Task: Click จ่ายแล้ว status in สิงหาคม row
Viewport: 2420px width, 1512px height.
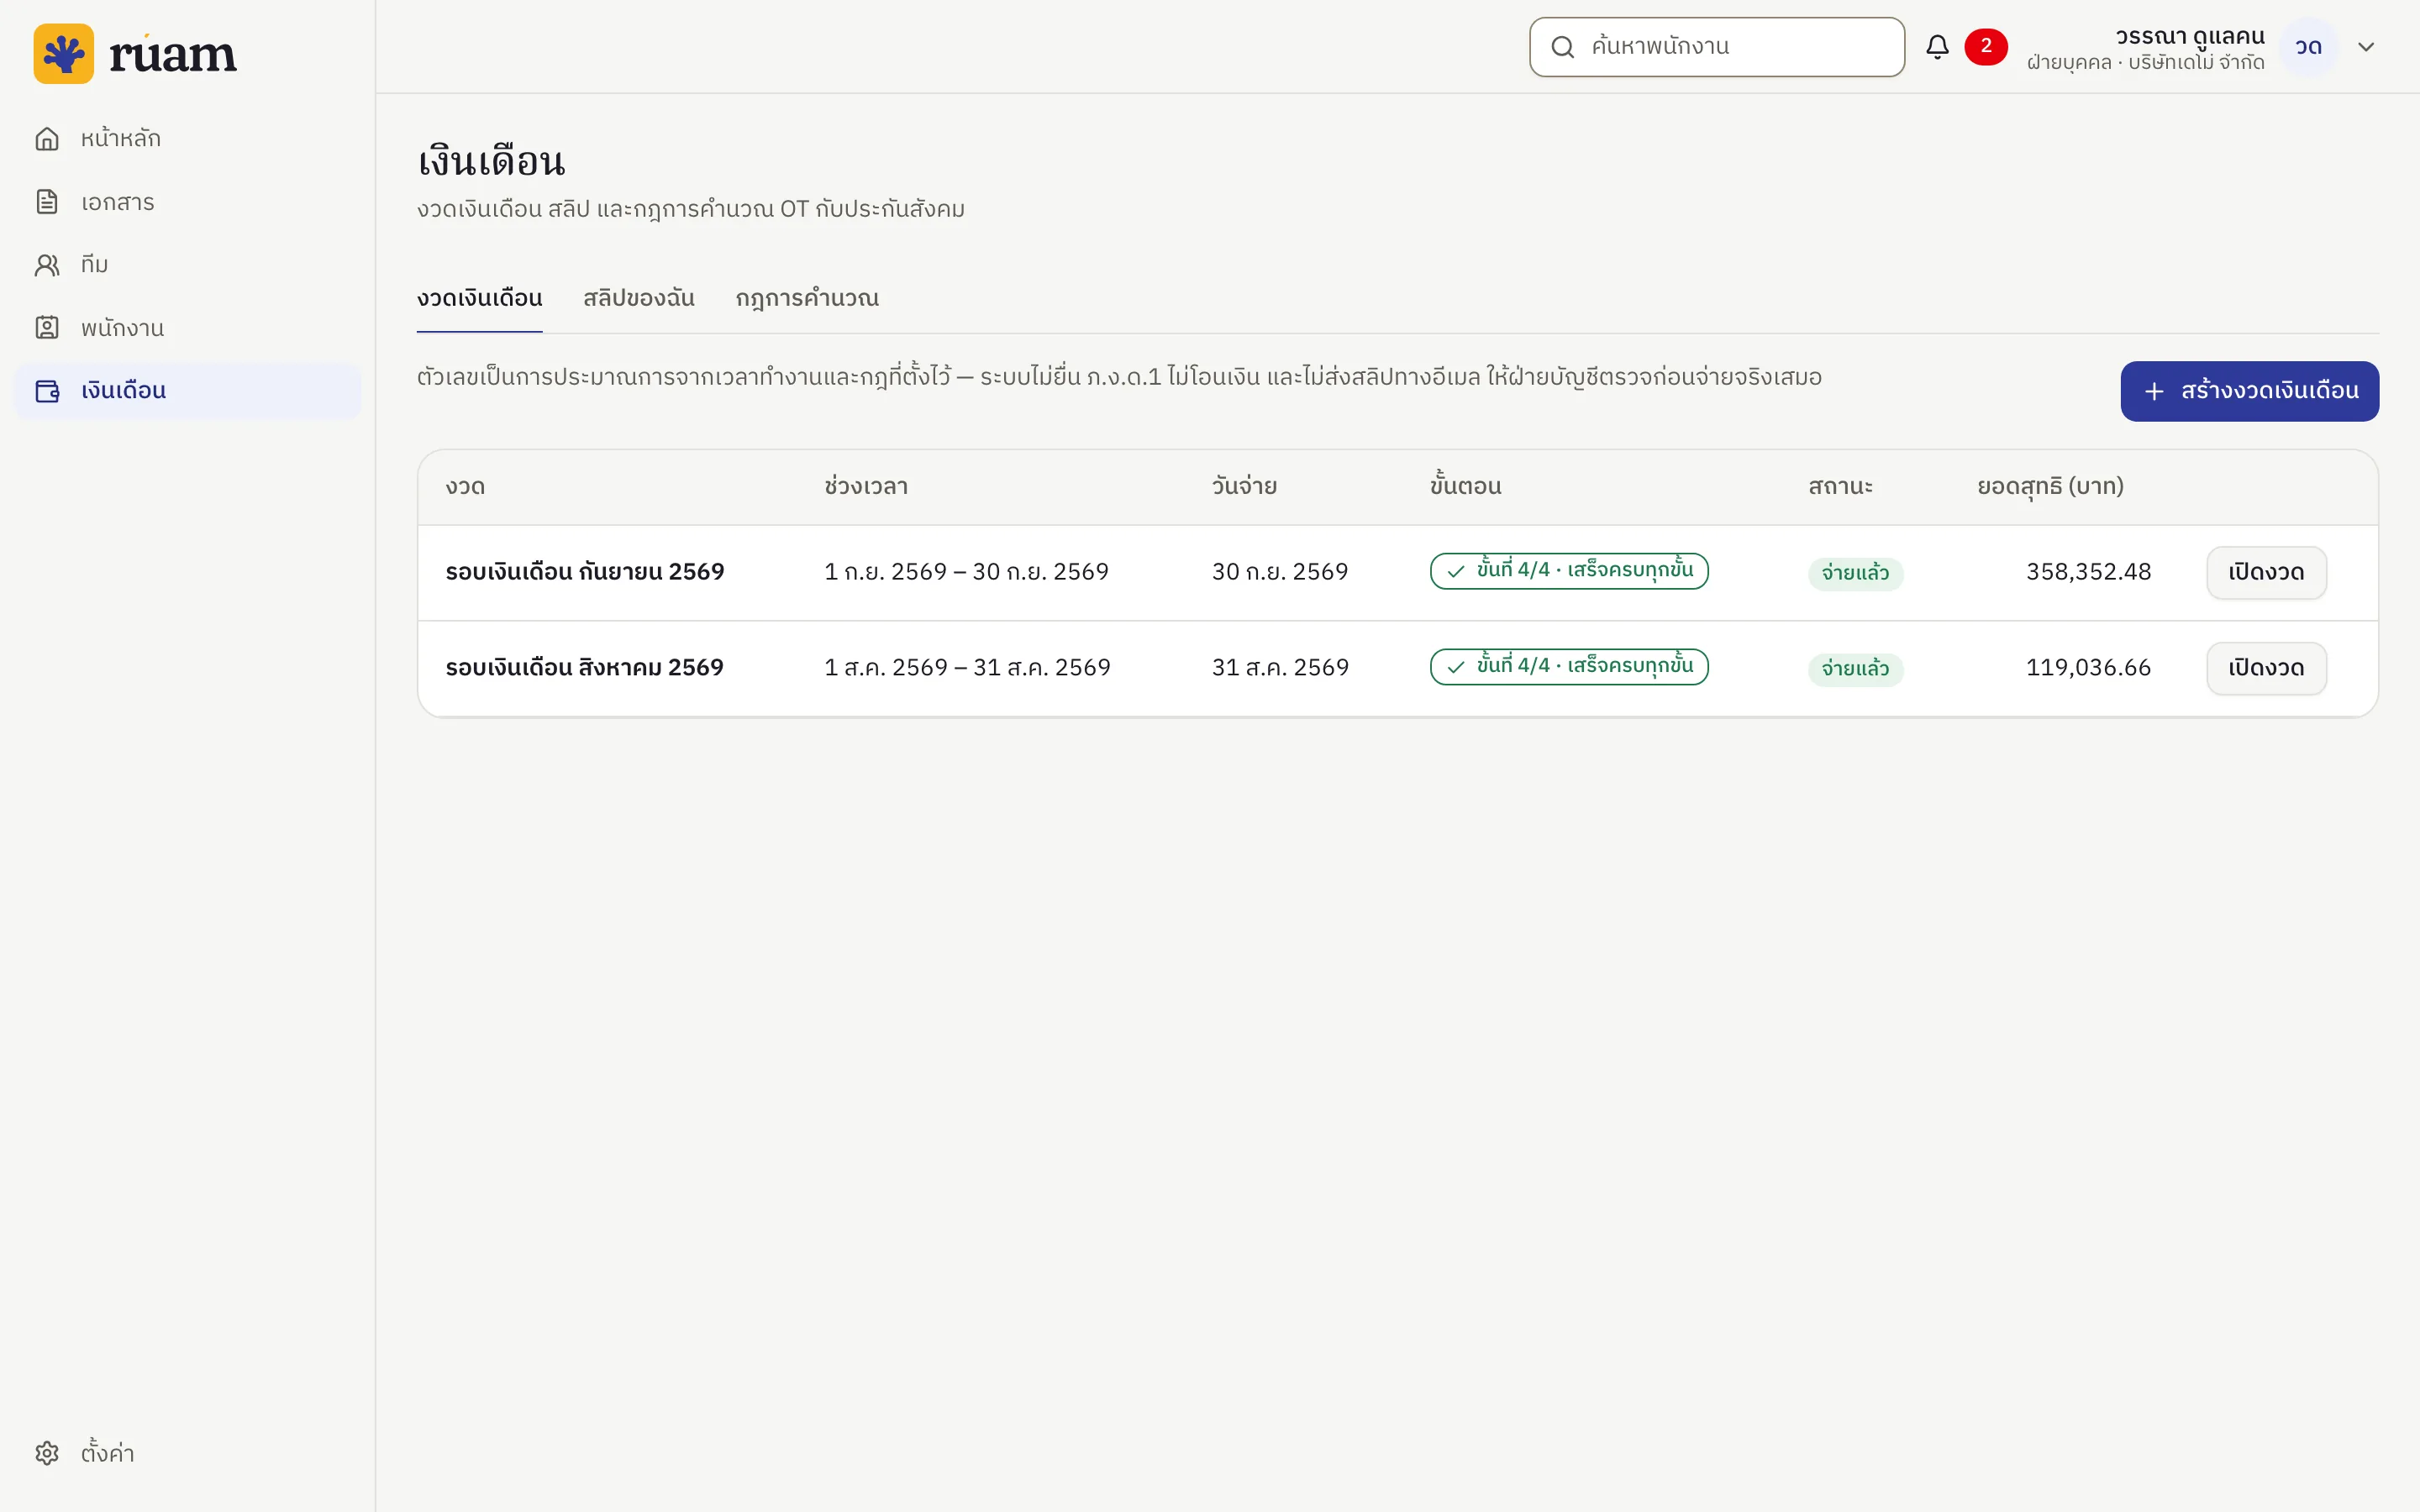Action: (x=1855, y=669)
